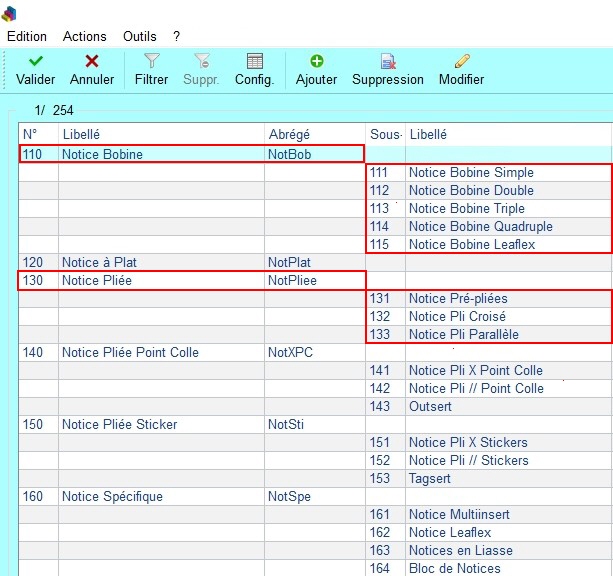Viewport: 613px width, 576px height.
Task: Select sub-item Notice Bobine Leaflex
Action: (471, 245)
